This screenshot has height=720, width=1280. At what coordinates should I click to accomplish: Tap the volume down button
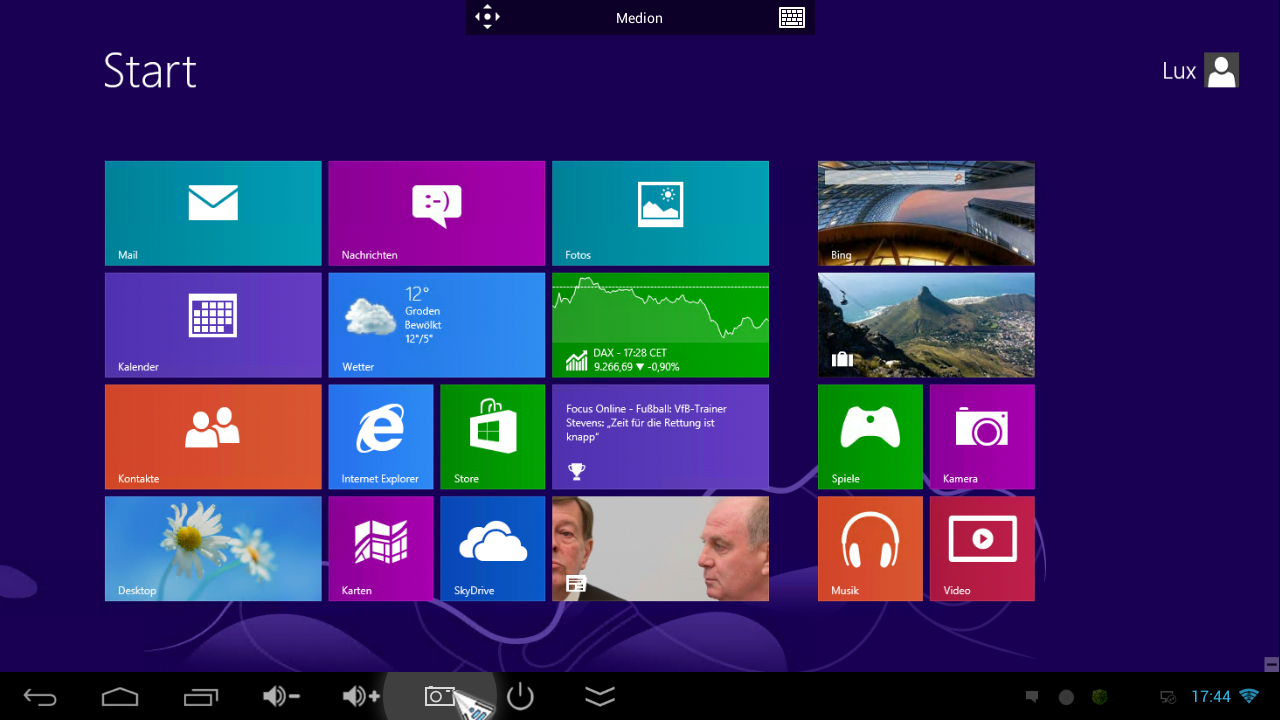click(281, 696)
